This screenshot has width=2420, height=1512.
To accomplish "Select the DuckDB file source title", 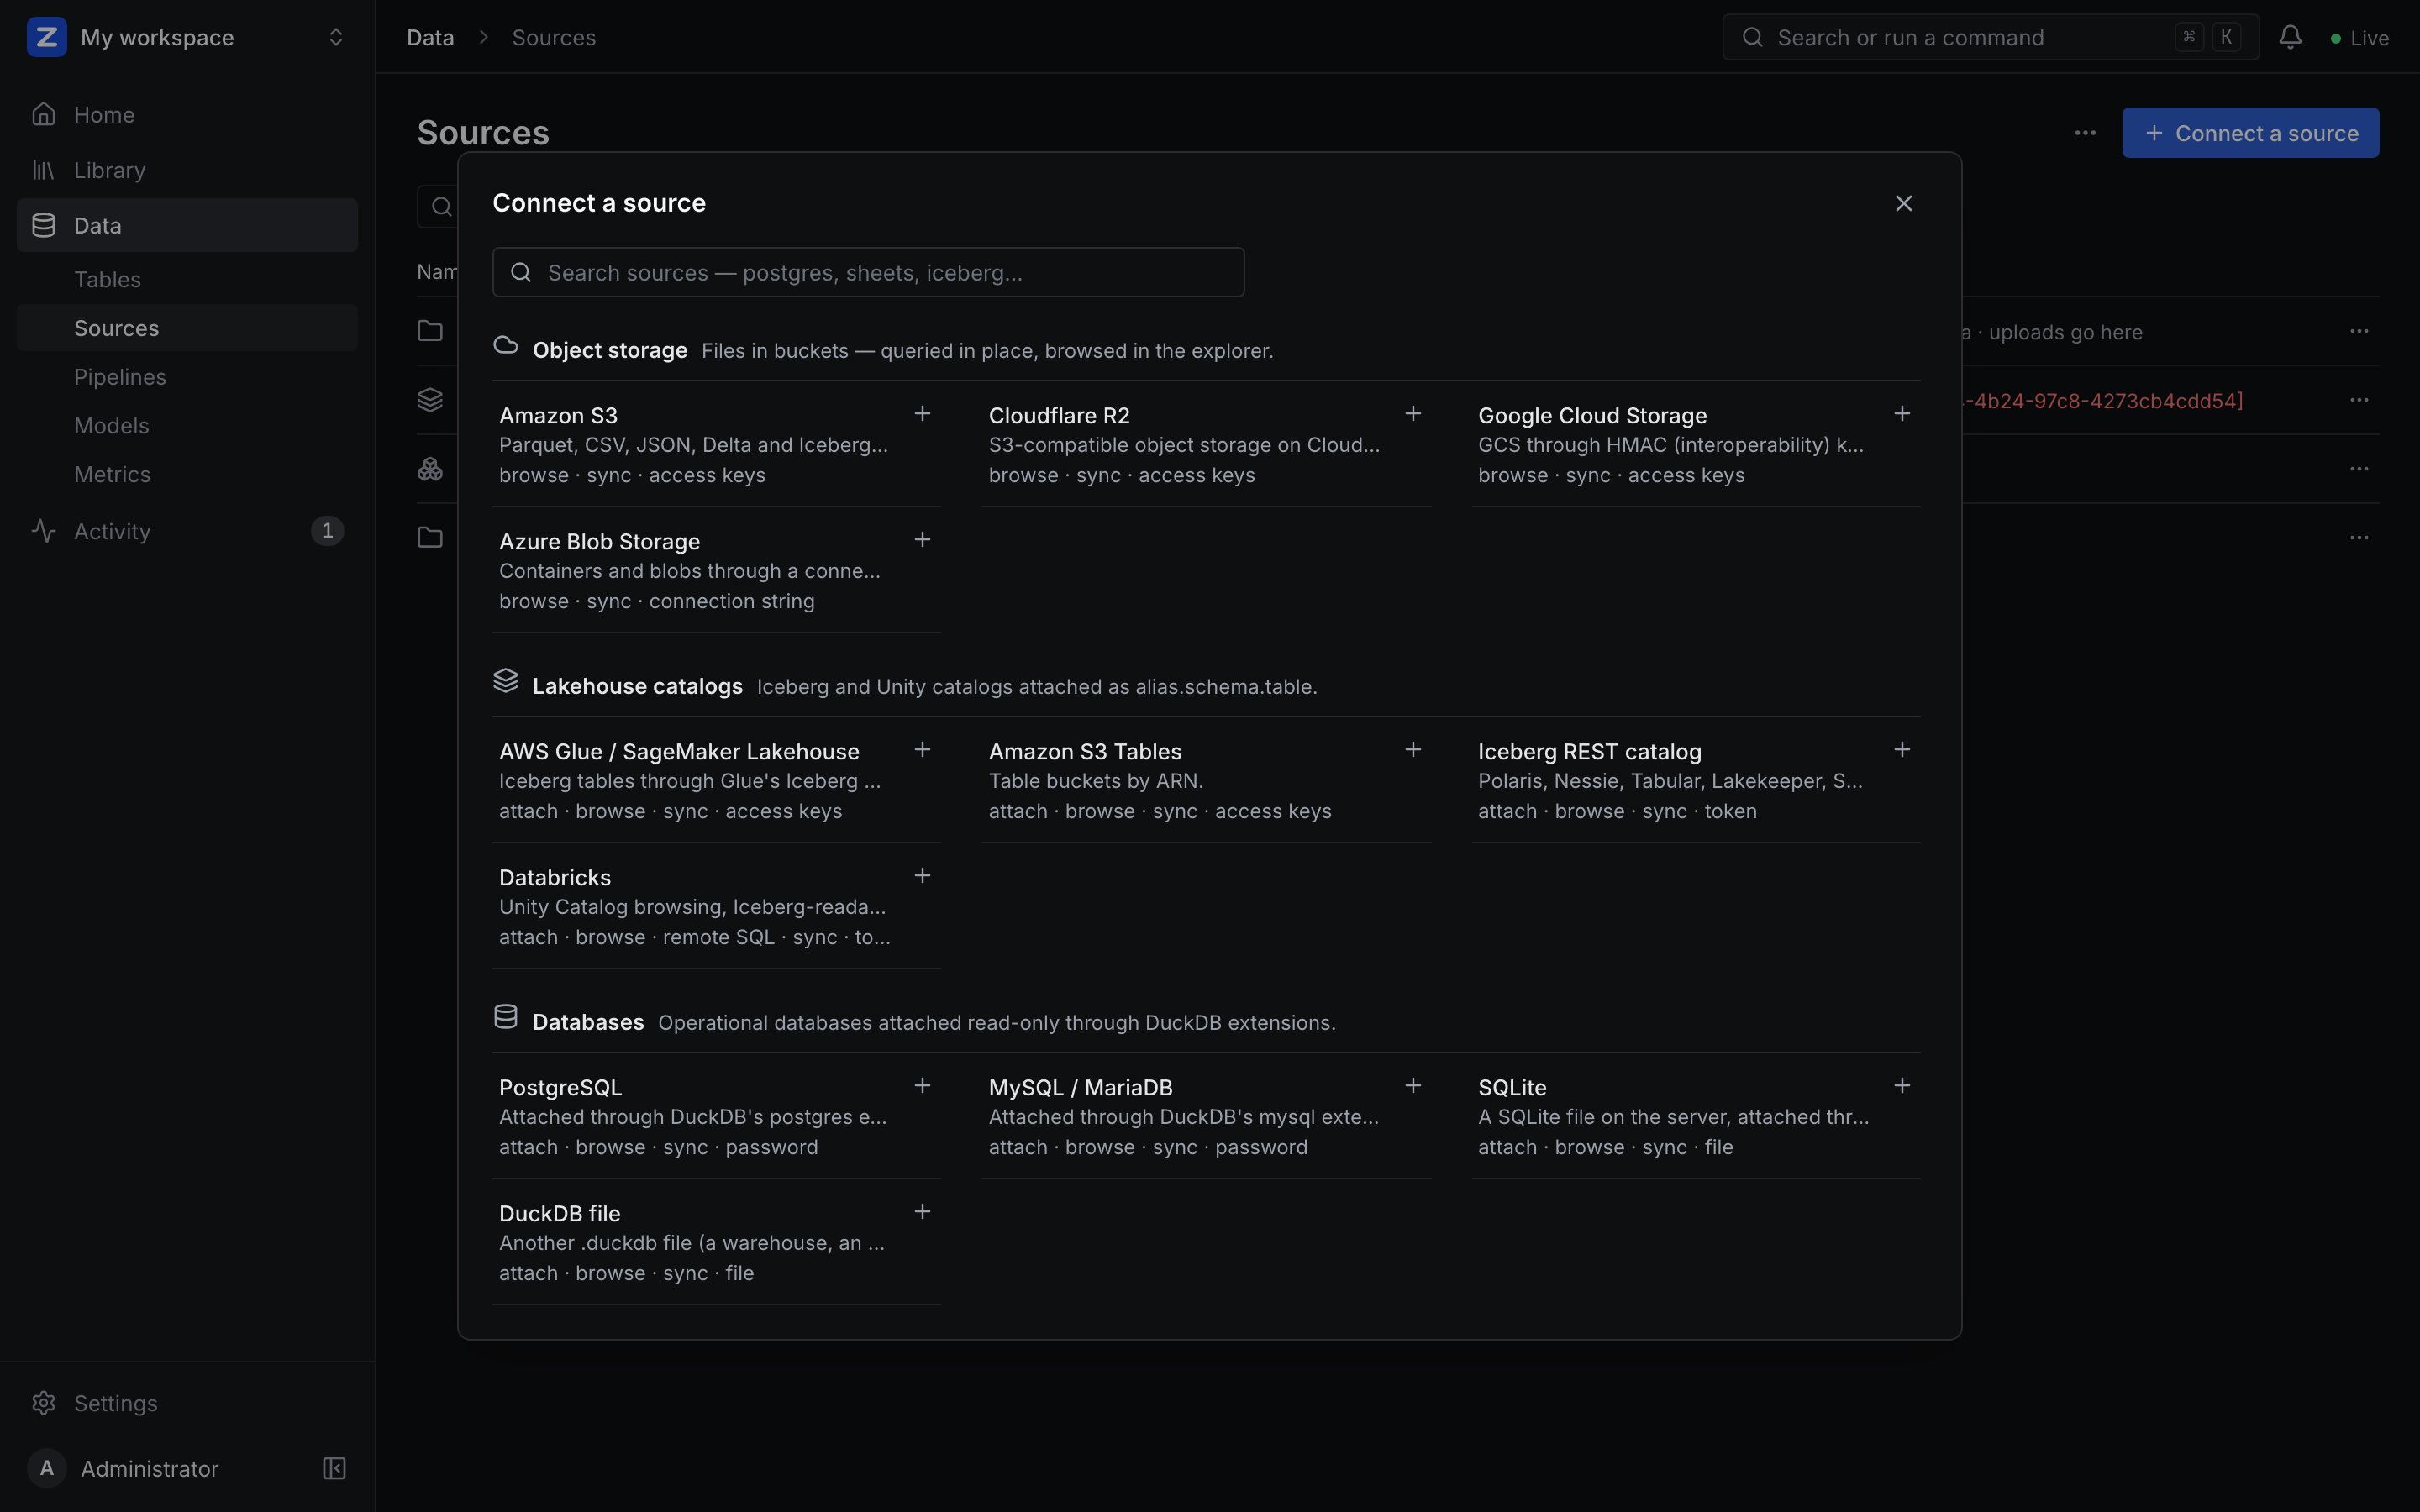I will point(560,1213).
